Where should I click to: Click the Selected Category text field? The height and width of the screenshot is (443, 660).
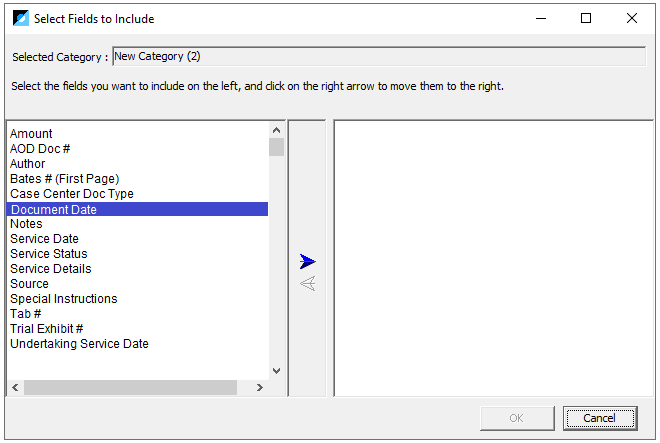(379, 56)
